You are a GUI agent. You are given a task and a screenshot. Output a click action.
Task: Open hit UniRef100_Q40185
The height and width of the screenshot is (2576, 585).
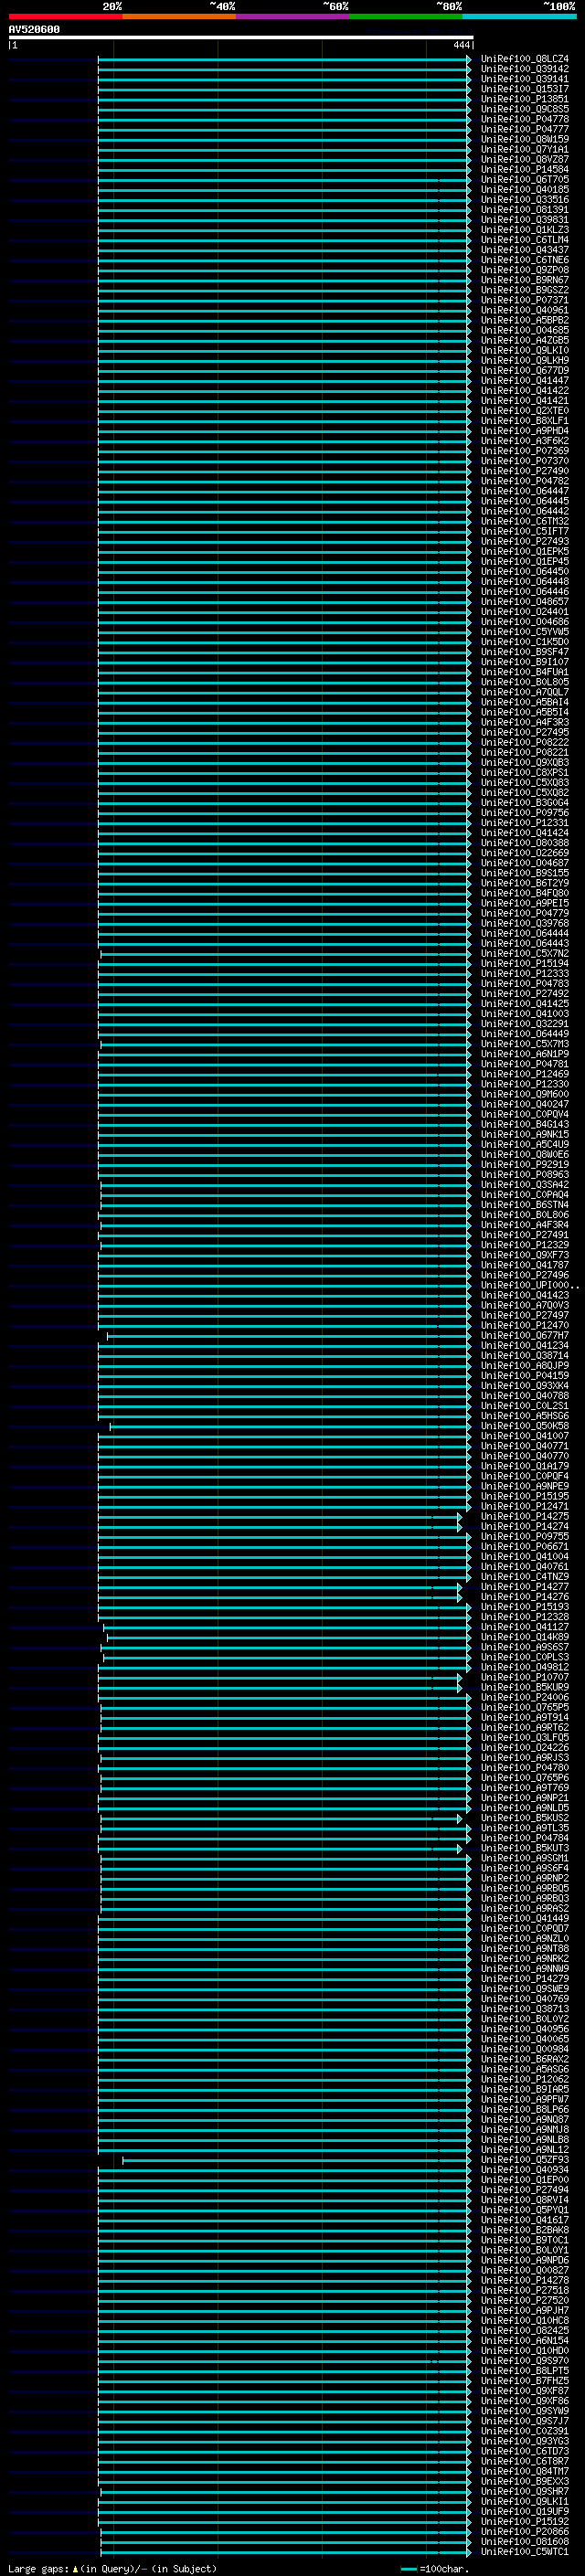525,189
